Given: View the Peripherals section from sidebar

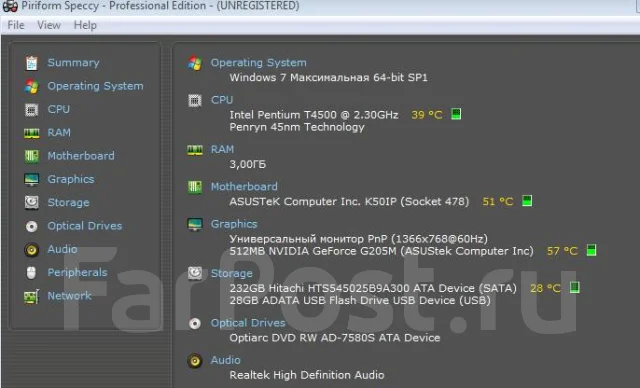Looking at the screenshot, I should tap(78, 272).
